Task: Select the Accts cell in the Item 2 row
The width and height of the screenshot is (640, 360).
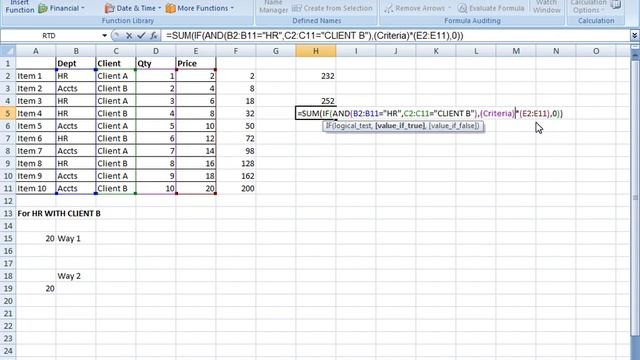Action: coord(76,88)
